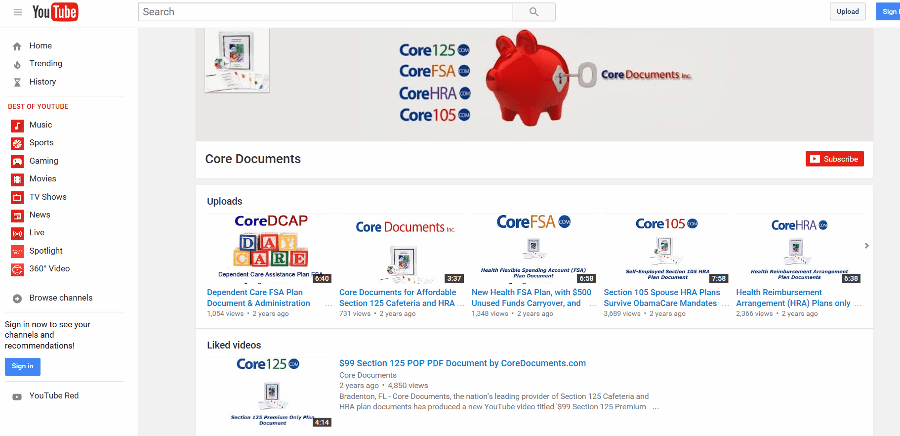900x436 pixels.
Task: Click the YouTube logo
Action: click(x=55, y=12)
